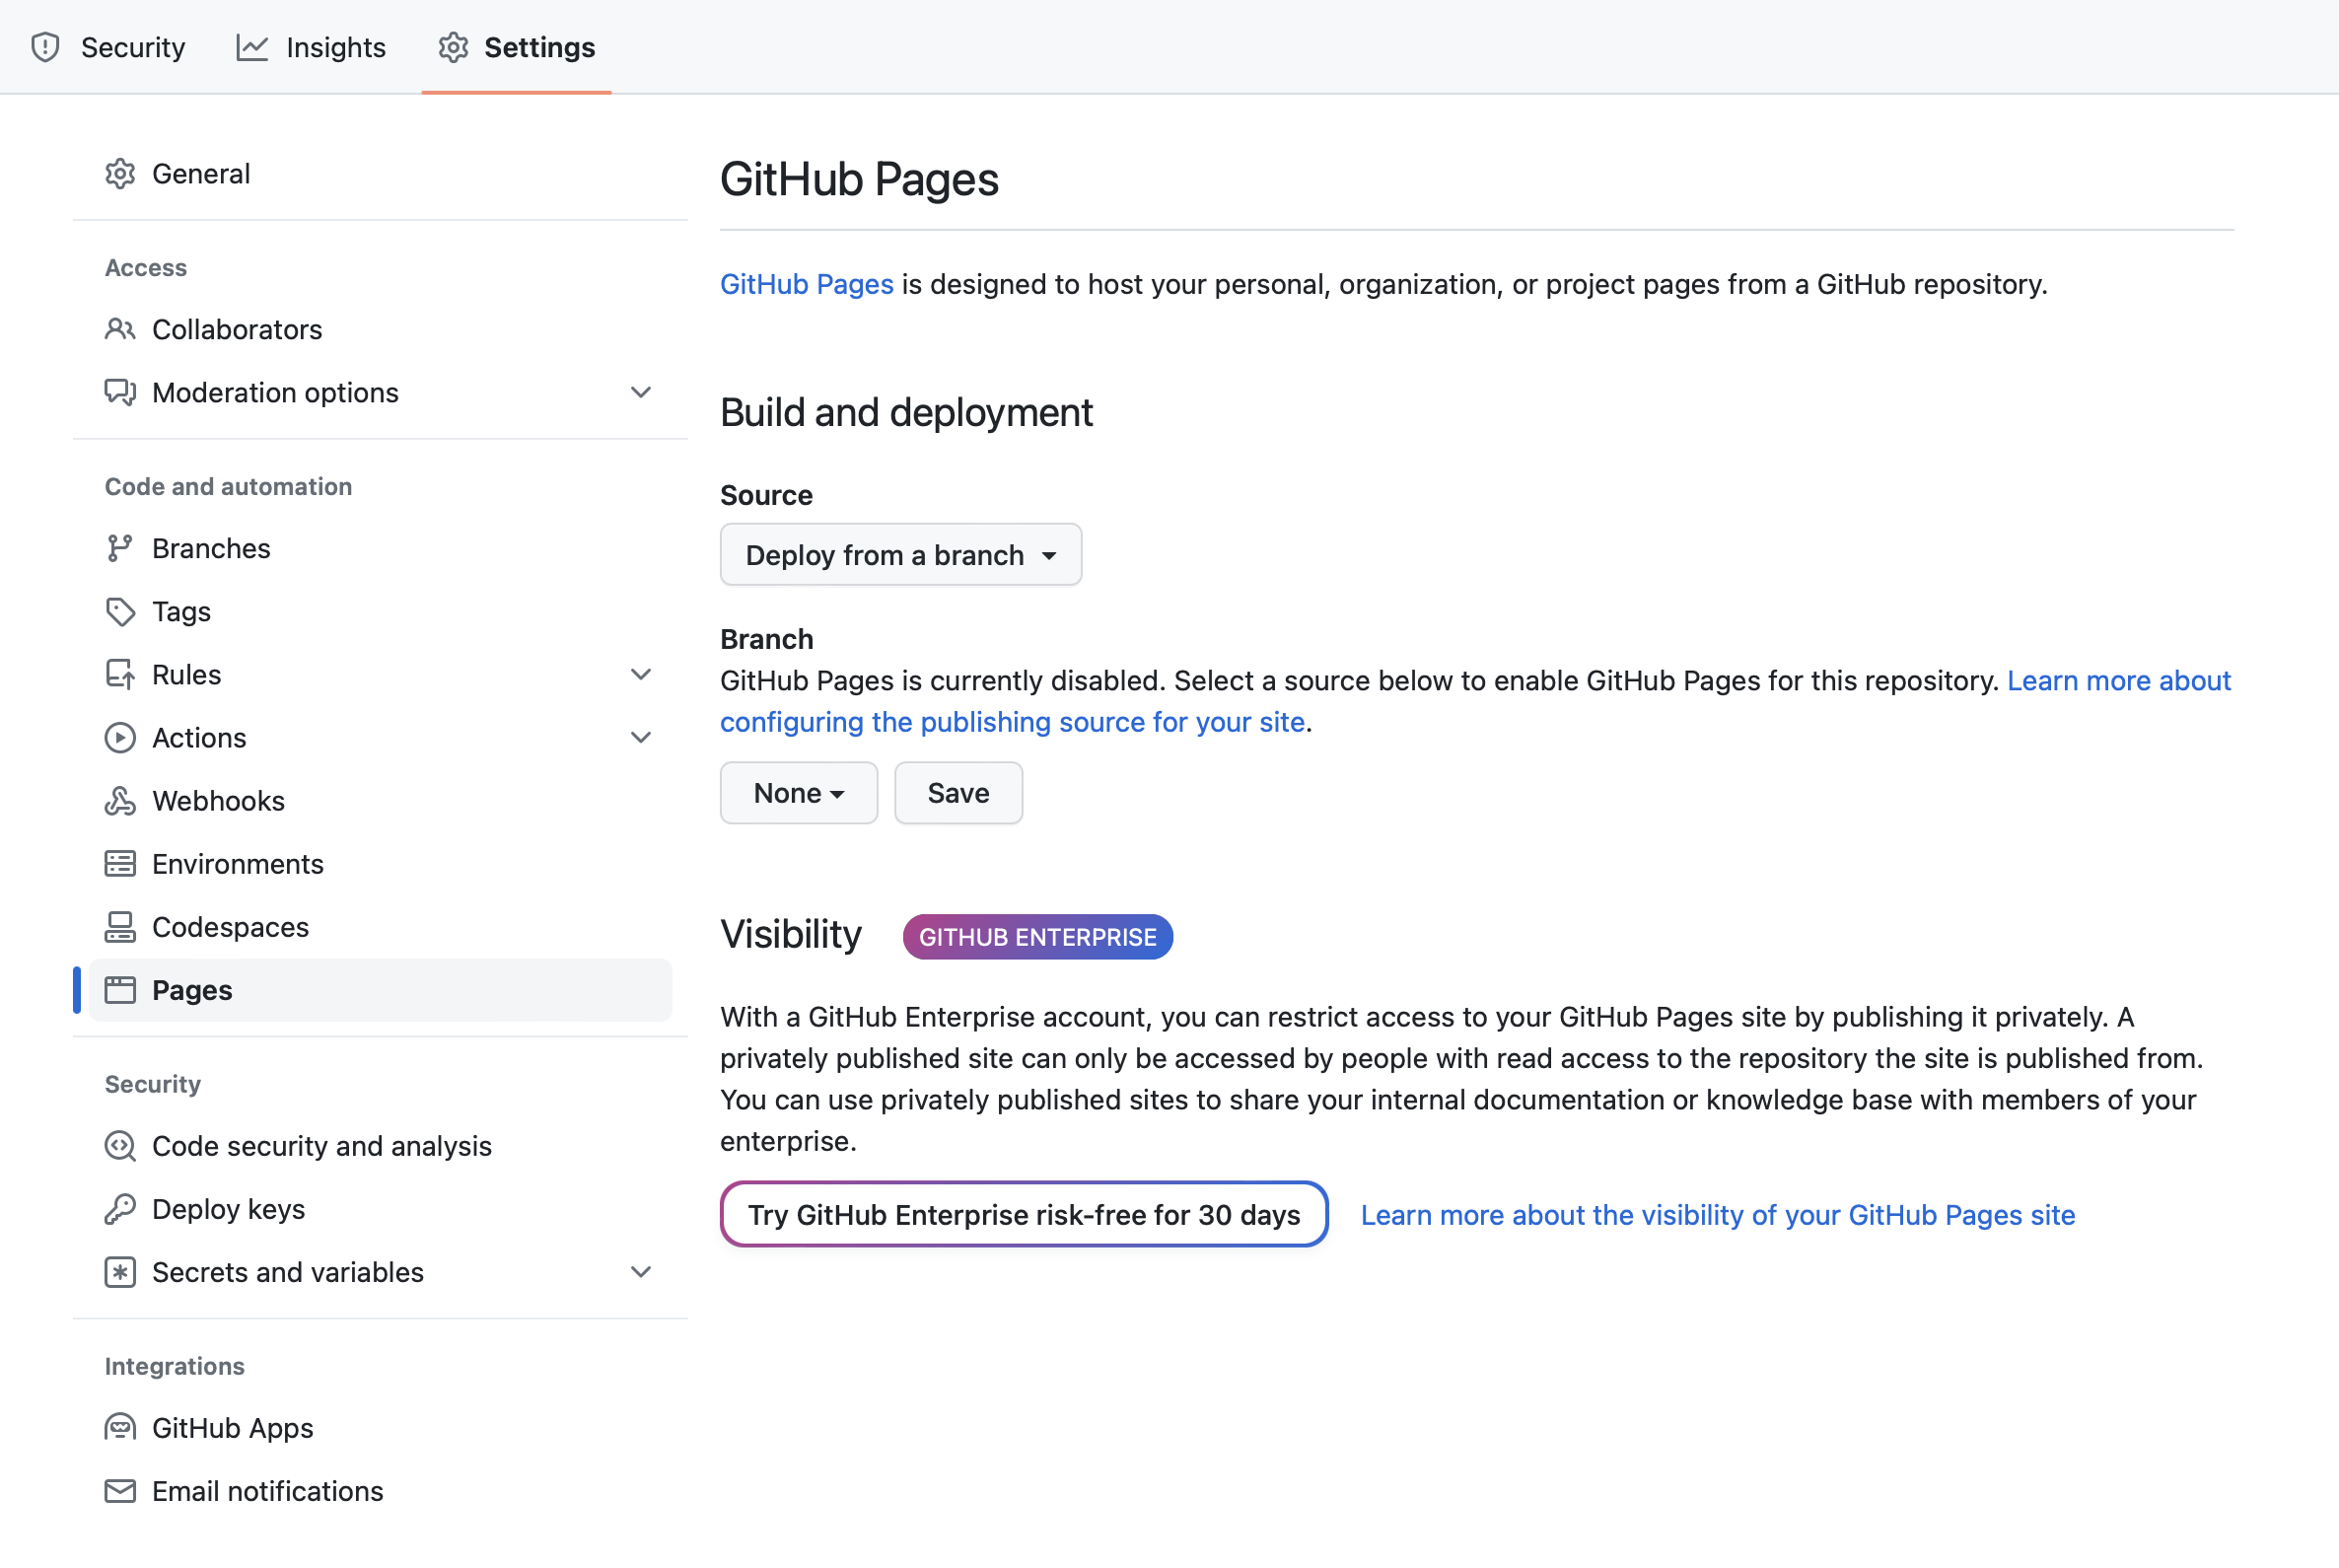
Task: Switch to the Security tab
Action: [108, 47]
